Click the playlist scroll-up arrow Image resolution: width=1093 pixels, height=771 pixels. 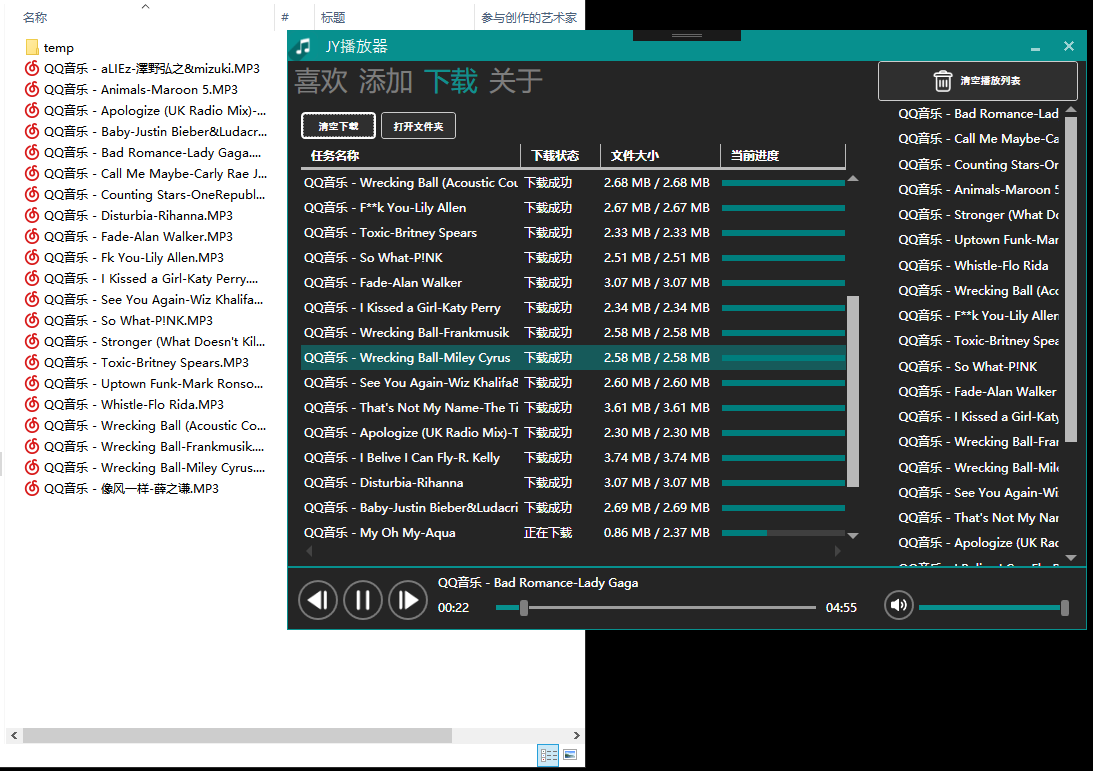point(1071,110)
